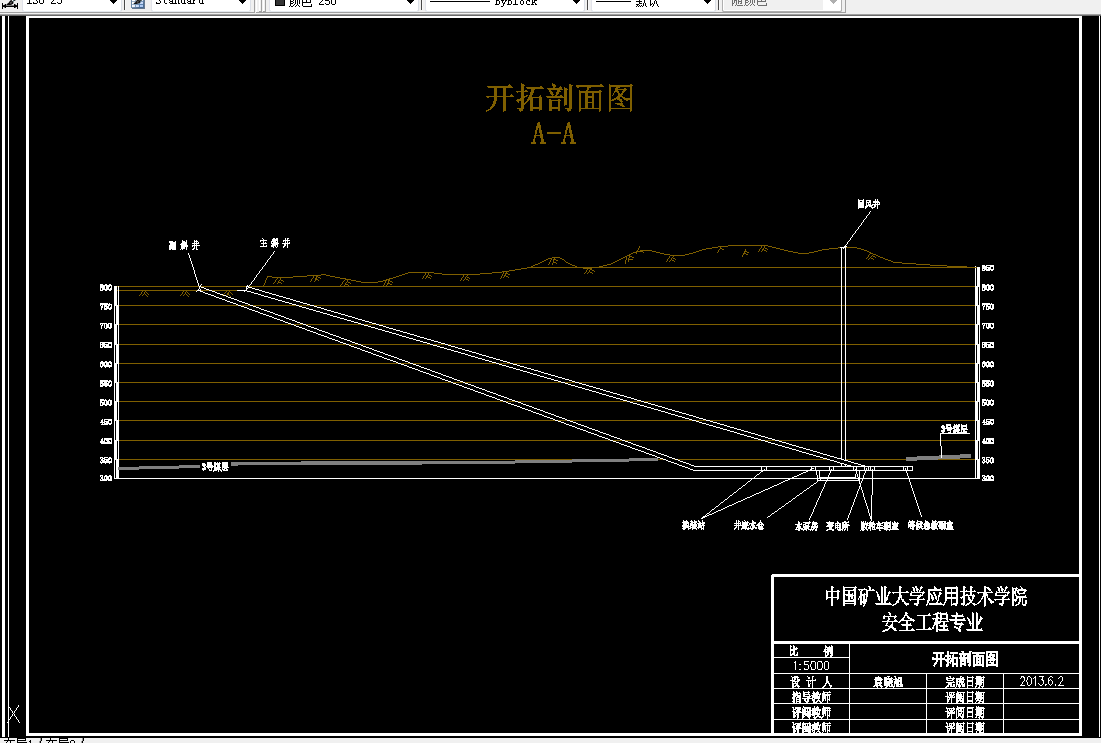Image resolution: width=1101 pixels, height=743 pixels.
Task: Click the UCS icon at bottom left
Action: (14, 715)
